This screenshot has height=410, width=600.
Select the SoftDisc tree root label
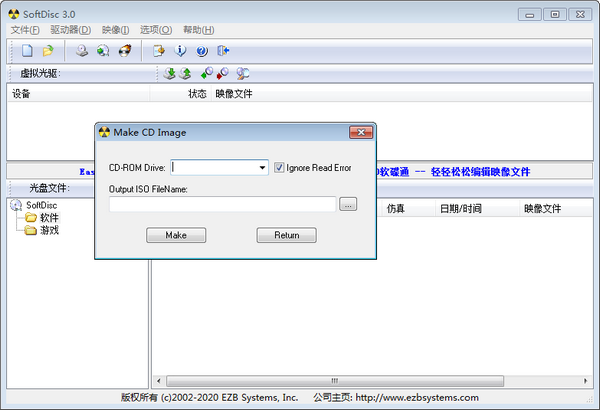[x=41, y=205]
